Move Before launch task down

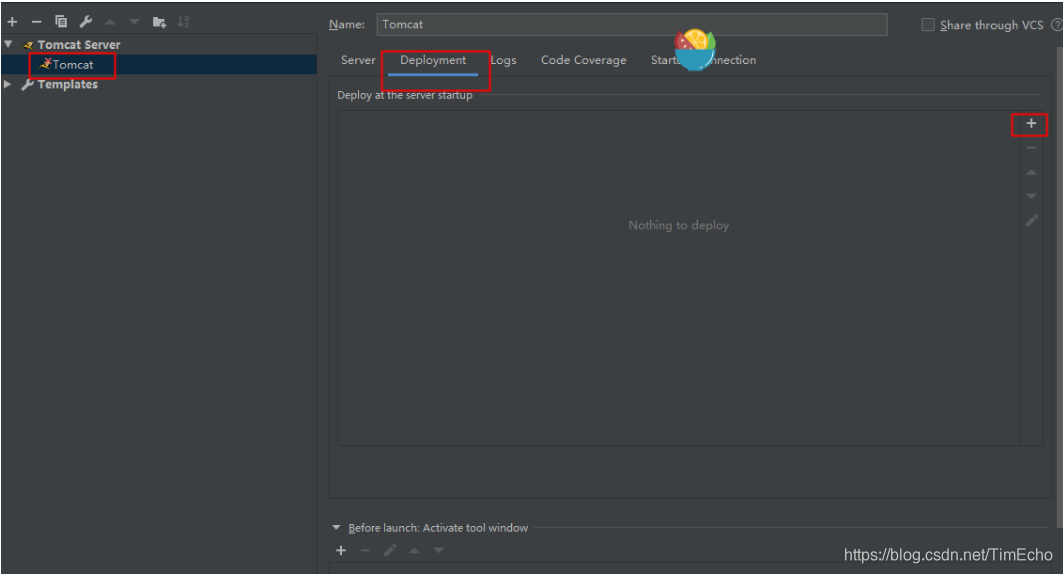click(439, 550)
